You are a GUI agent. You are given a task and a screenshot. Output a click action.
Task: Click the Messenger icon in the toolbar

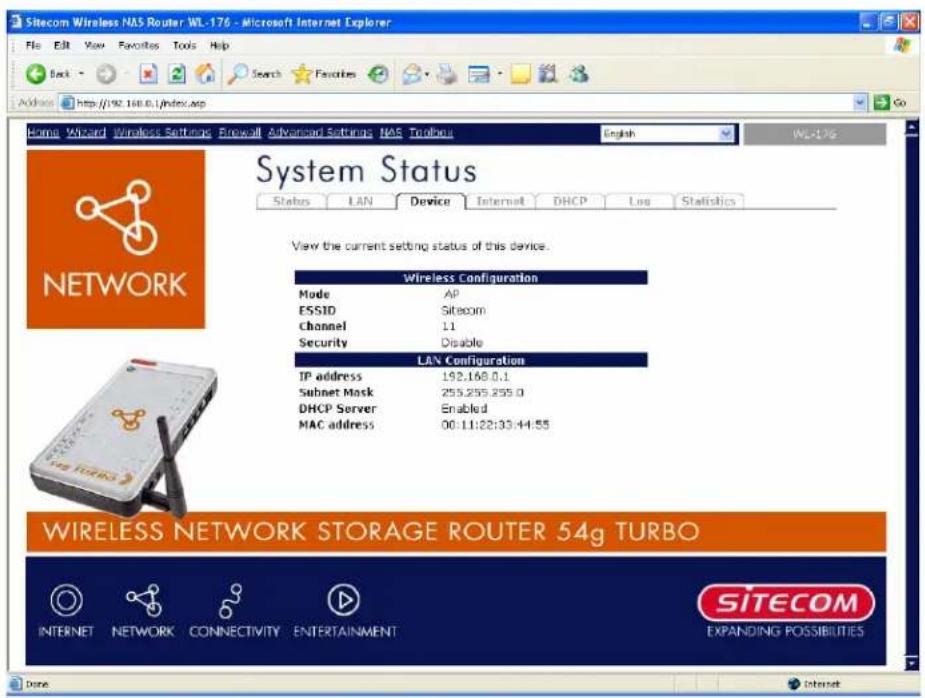(579, 74)
